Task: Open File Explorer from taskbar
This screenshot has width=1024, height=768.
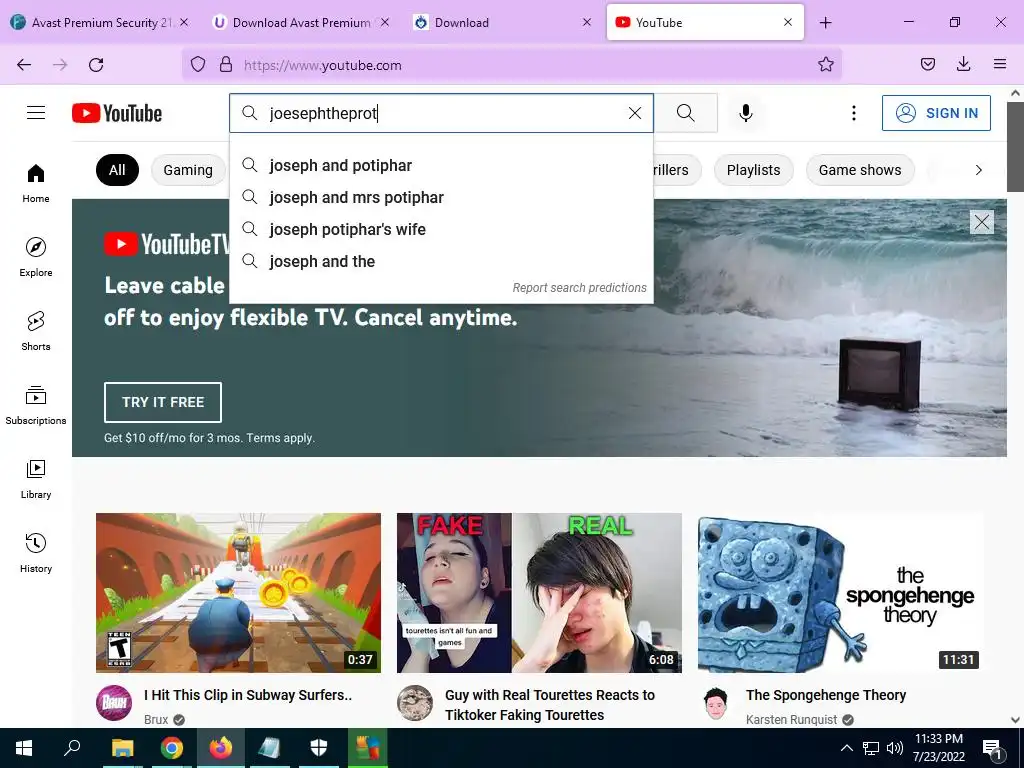Action: pyautogui.click(x=122, y=748)
